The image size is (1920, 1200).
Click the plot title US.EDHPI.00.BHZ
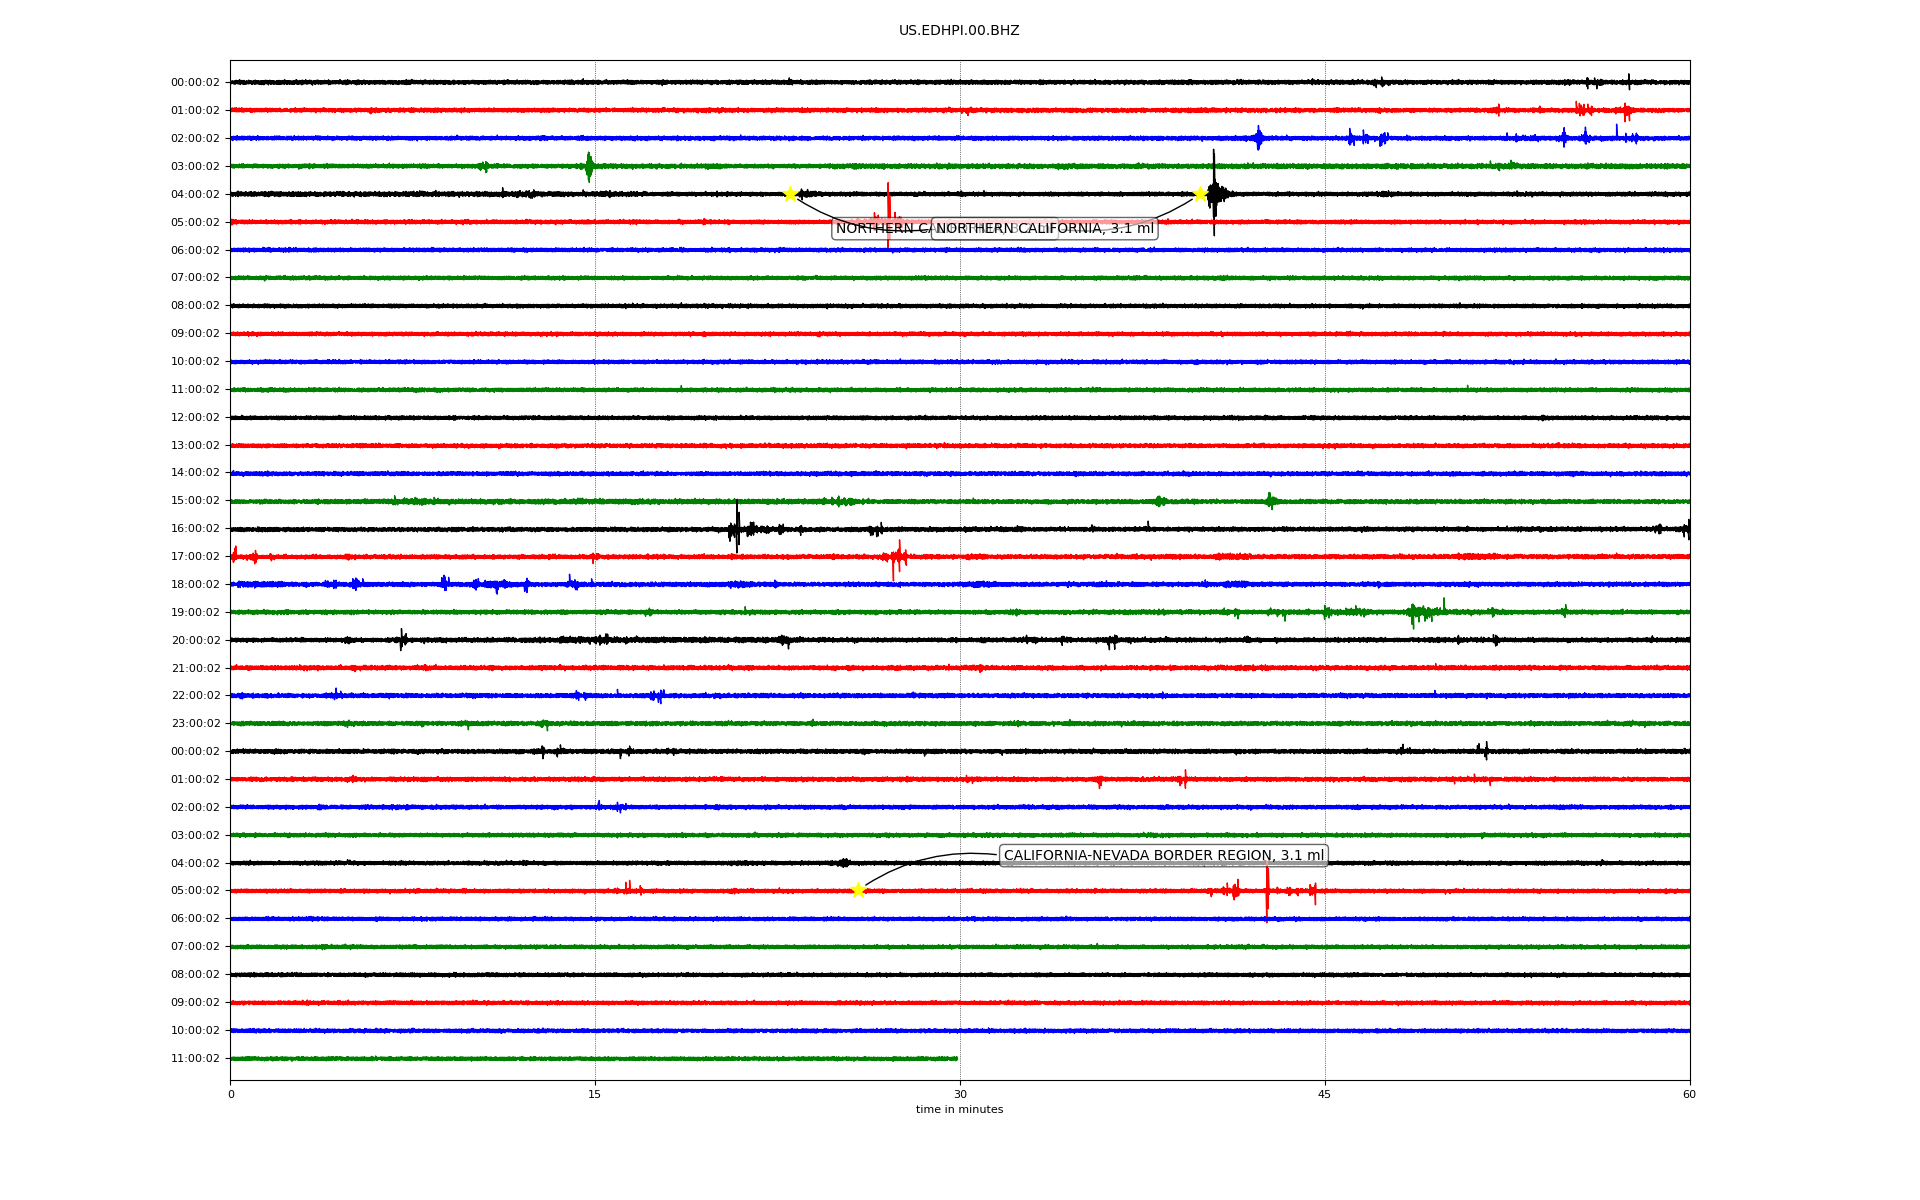(x=959, y=31)
